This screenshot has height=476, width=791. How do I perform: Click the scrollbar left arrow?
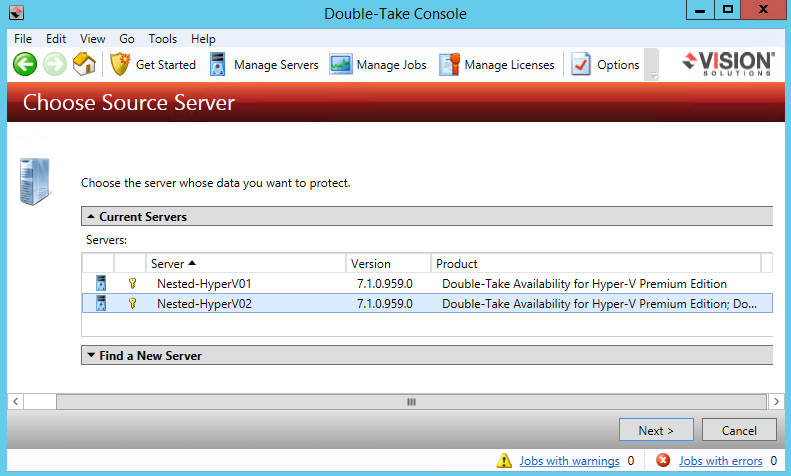coord(16,402)
